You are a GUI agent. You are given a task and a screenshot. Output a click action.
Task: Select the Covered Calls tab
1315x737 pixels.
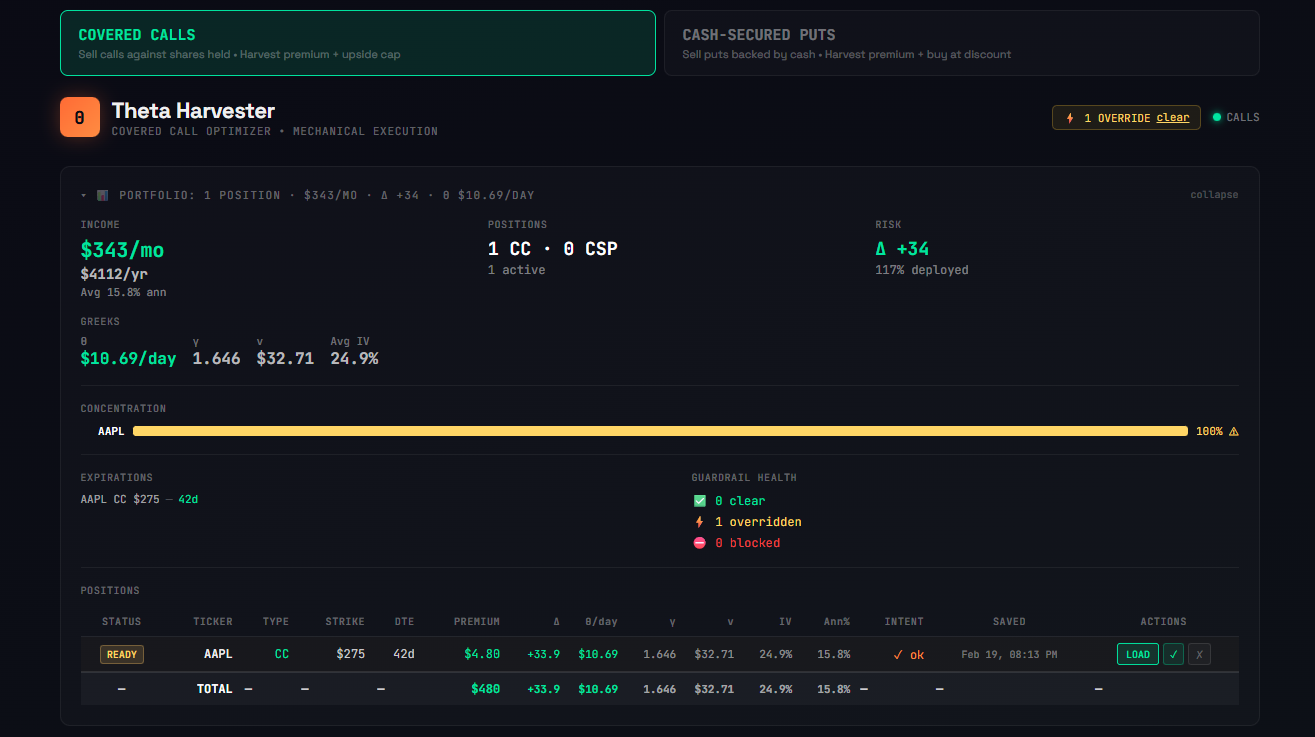[x=357, y=43]
